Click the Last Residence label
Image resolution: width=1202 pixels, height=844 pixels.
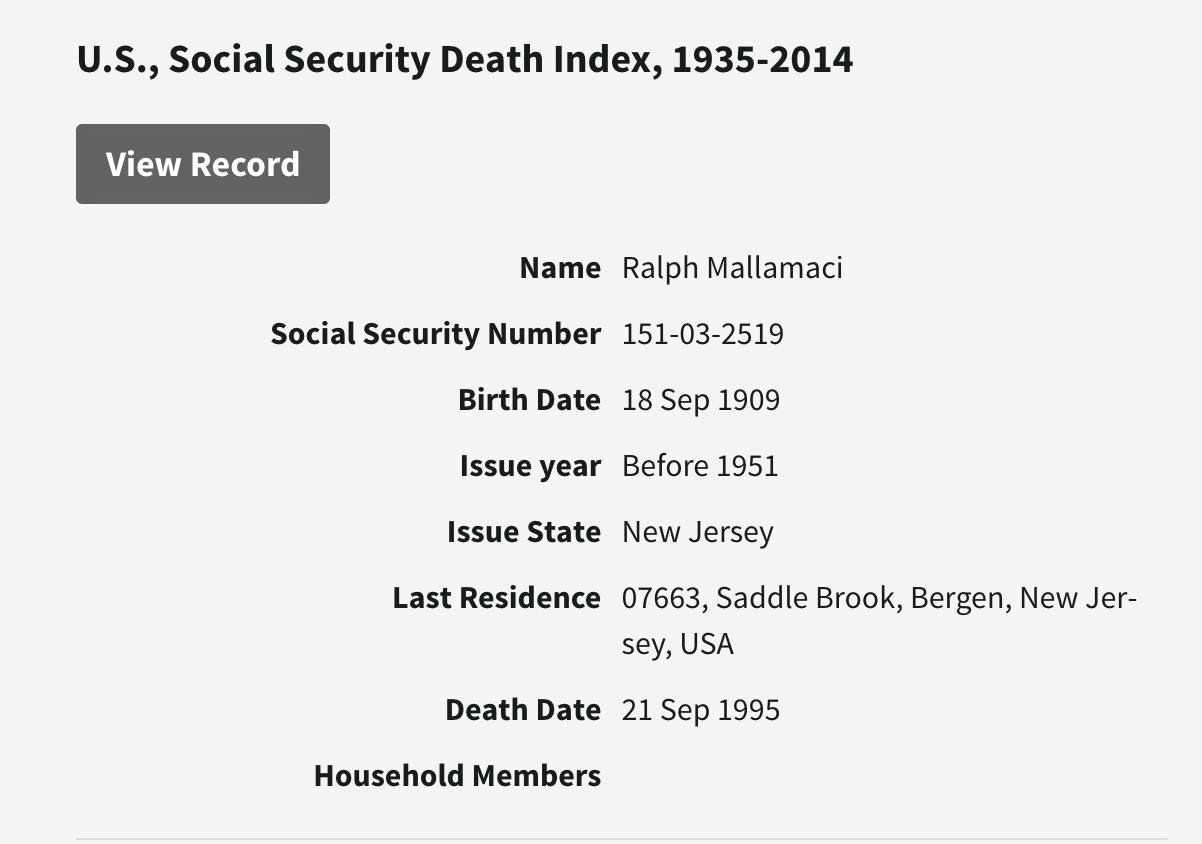pyautogui.click(x=496, y=598)
